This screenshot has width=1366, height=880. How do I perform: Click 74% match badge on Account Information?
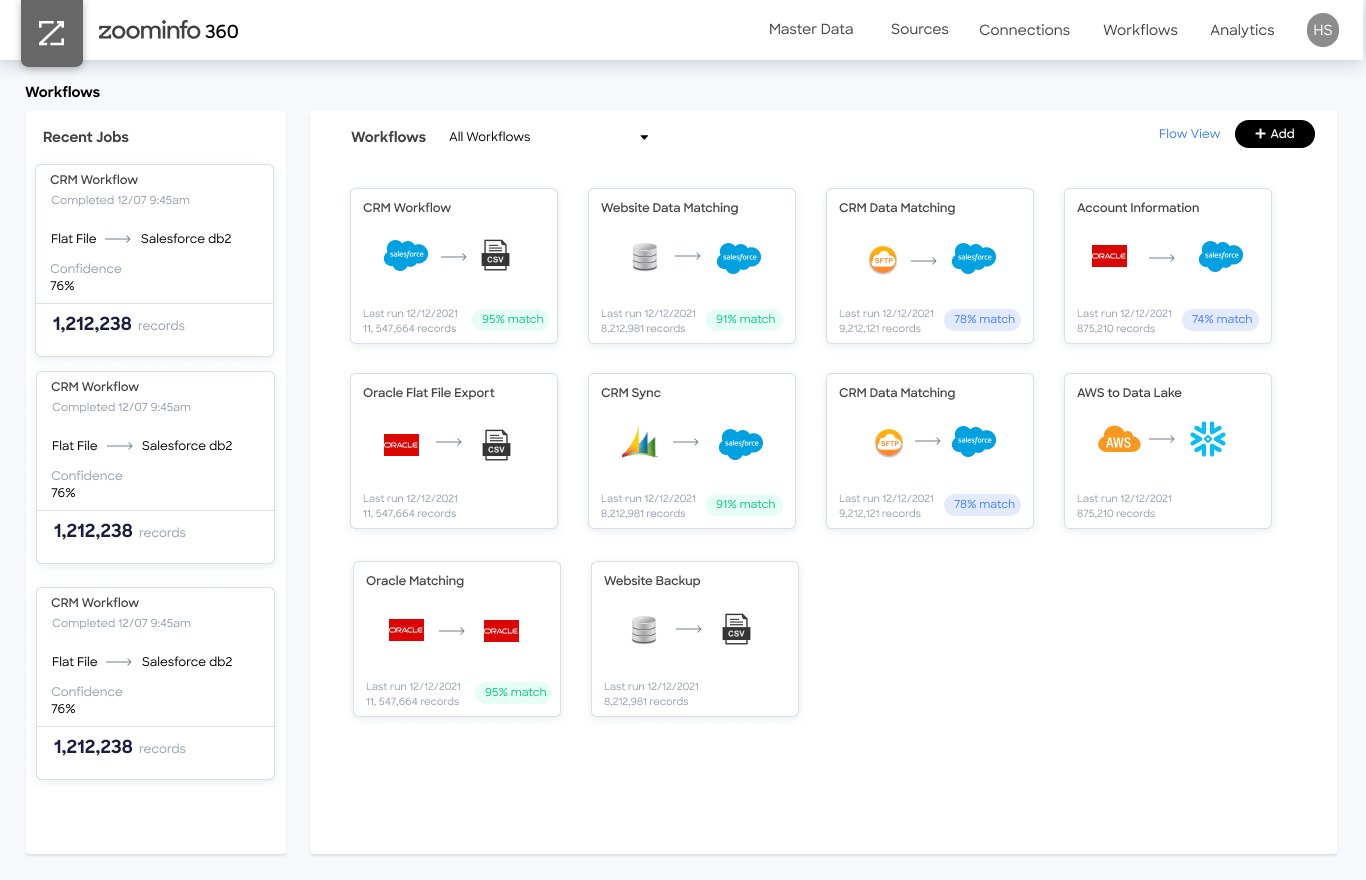point(1221,320)
